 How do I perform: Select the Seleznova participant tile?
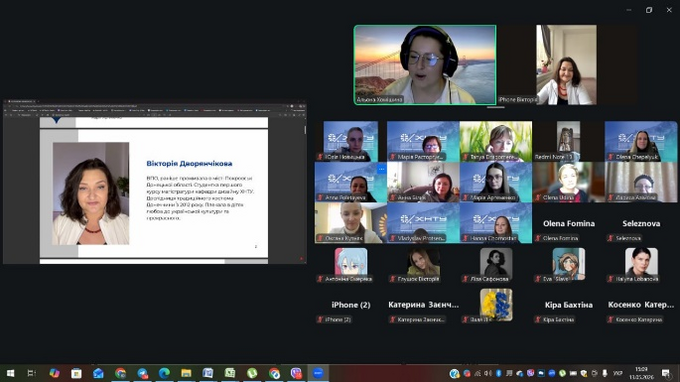[641, 223]
